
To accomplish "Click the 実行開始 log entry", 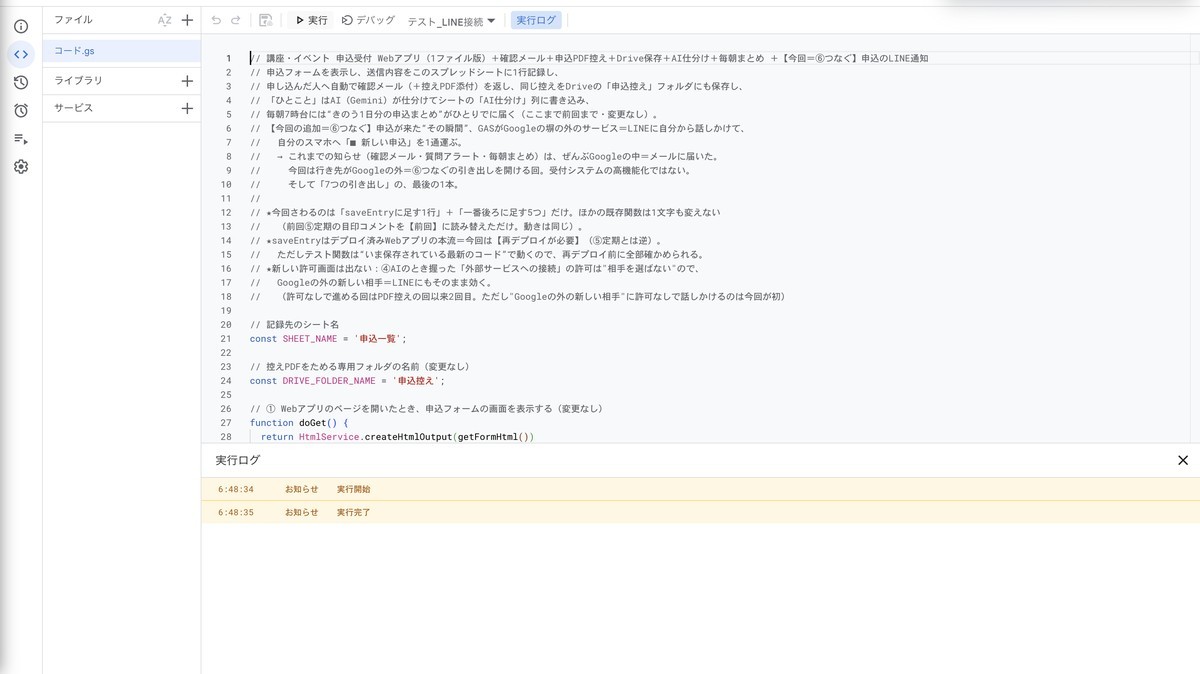I will (354, 489).
